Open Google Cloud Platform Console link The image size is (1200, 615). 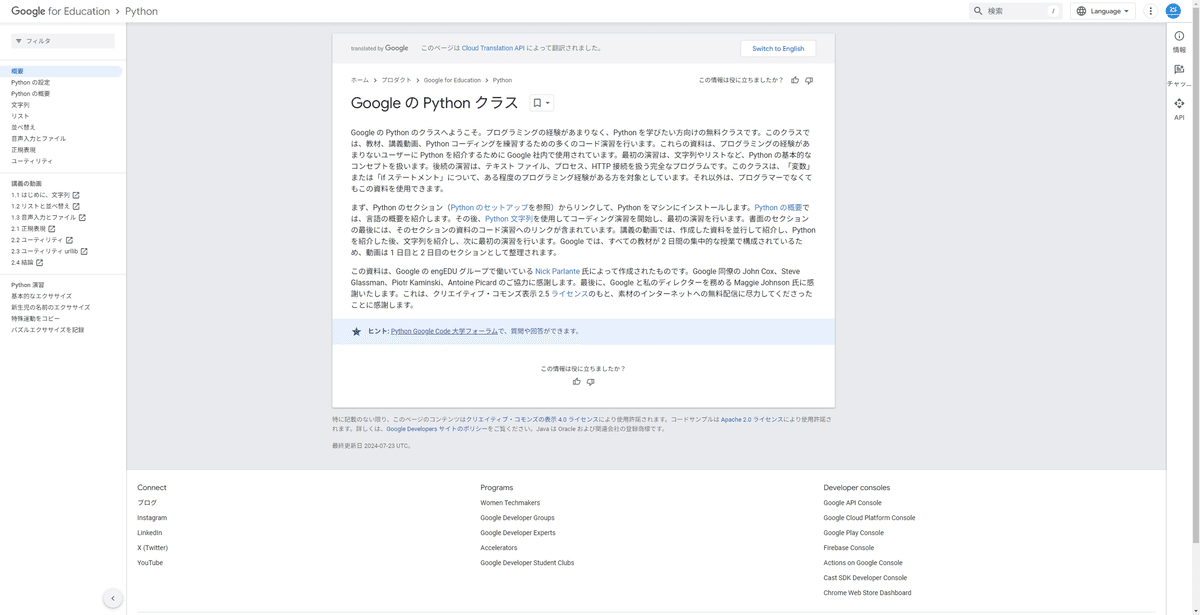point(870,518)
